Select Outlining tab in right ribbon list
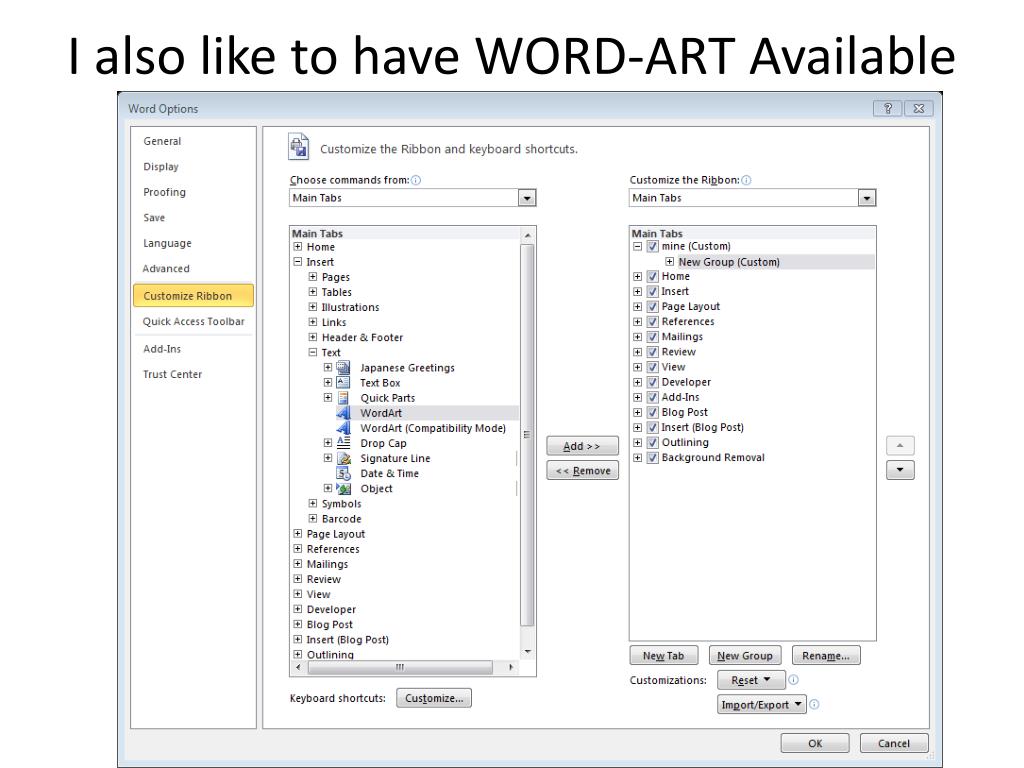The width and height of the screenshot is (1024, 768). coord(685,442)
